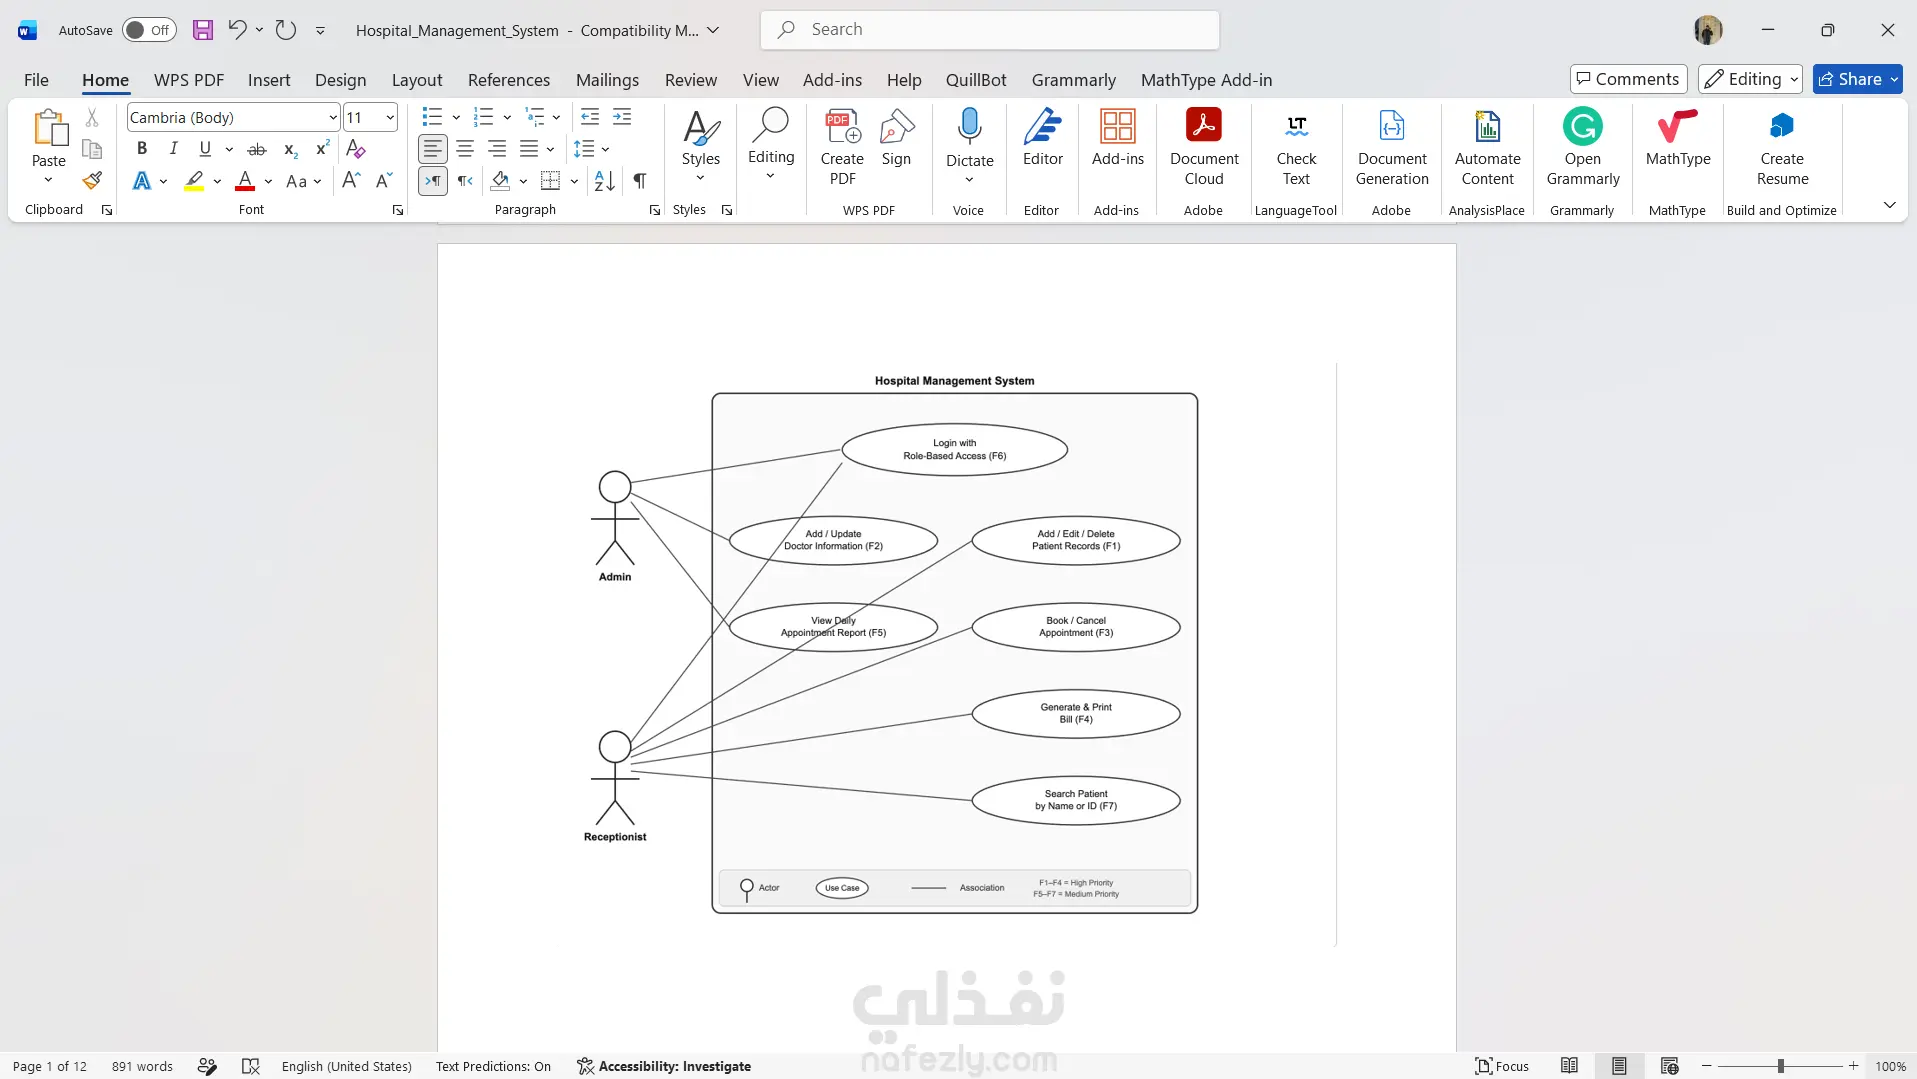Click the Copy icon
Screen dimensions: 1917x1079
pos(92,149)
